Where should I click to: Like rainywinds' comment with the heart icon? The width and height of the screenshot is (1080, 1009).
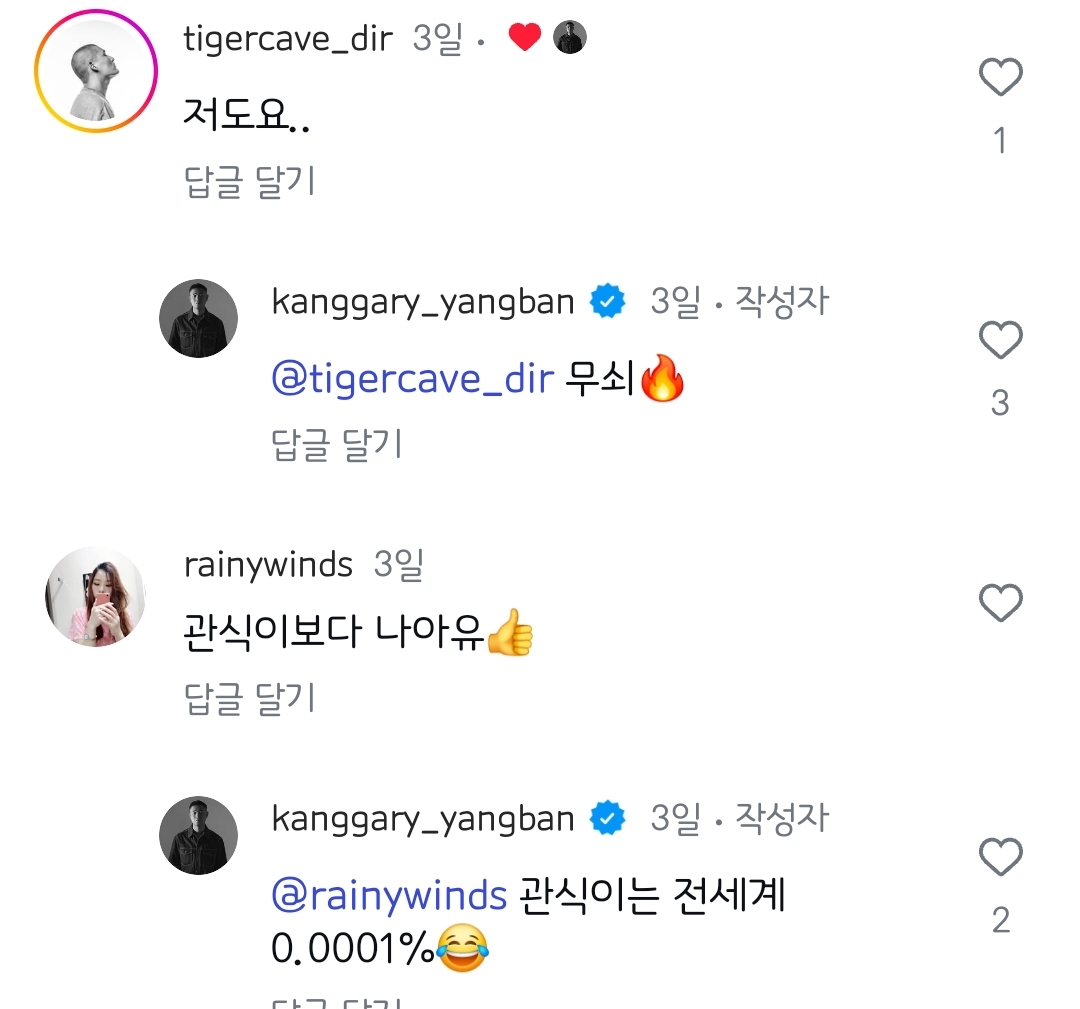click(x=1000, y=603)
